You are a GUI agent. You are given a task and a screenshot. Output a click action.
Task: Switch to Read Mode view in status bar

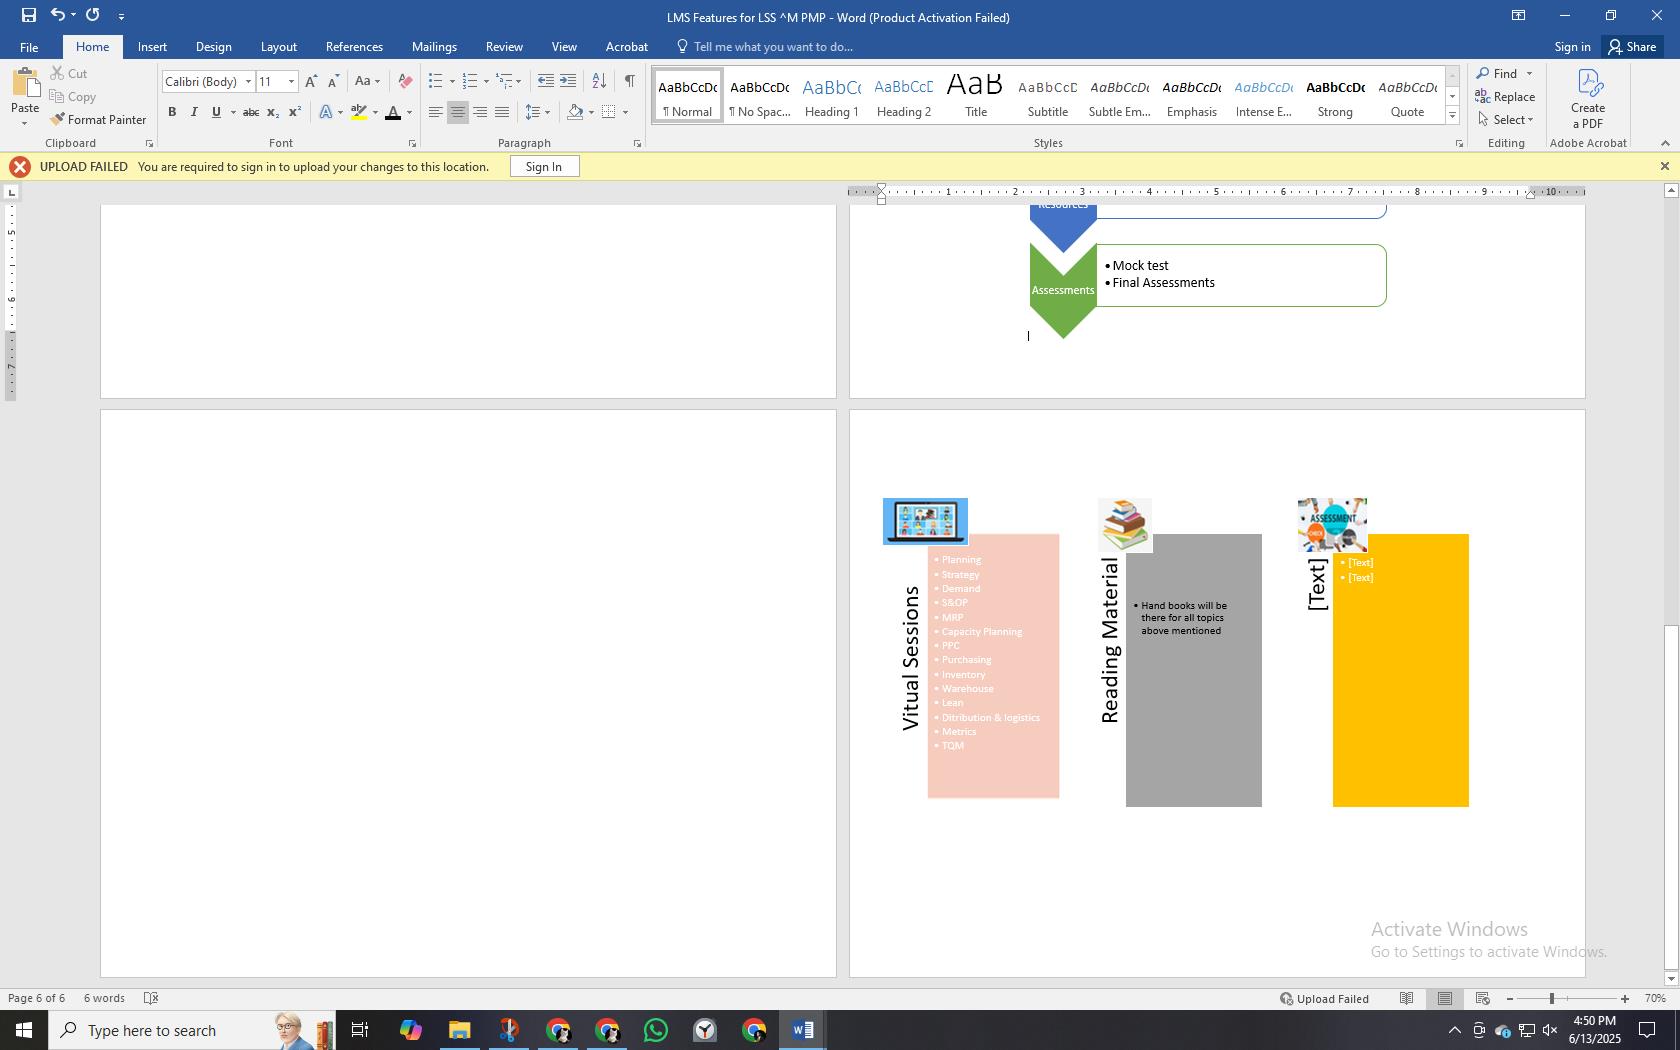pos(1407,998)
